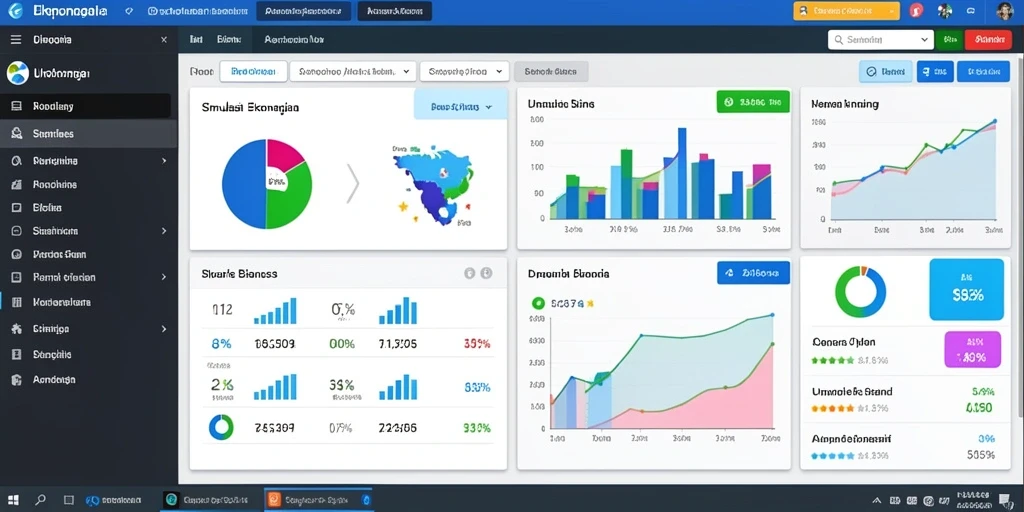
Task: Open the second filter dropdown in filter row
Action: tap(353, 72)
